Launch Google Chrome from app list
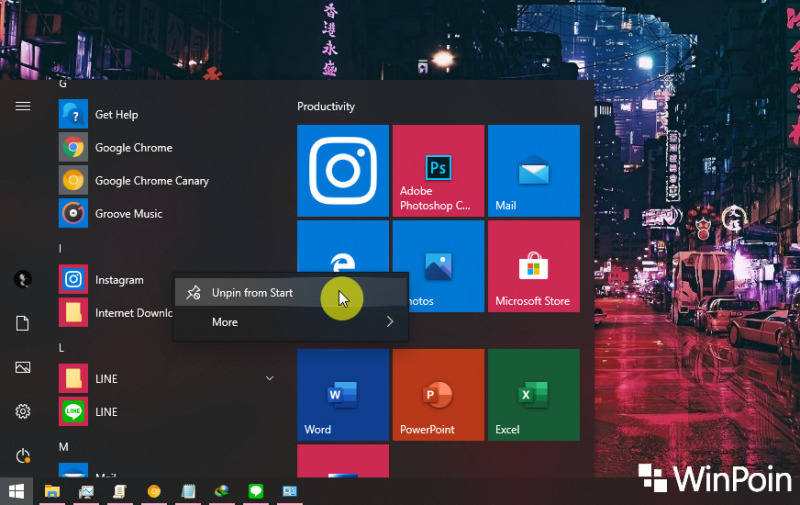Screen dimensions: 800x505 (168, 147)
